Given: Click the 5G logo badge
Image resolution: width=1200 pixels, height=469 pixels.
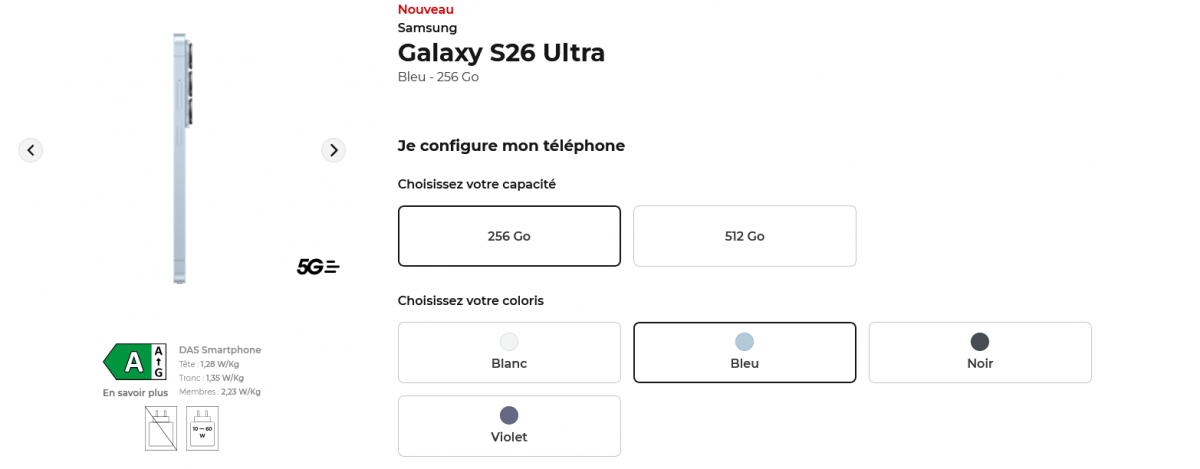Looking at the screenshot, I should [x=318, y=267].
